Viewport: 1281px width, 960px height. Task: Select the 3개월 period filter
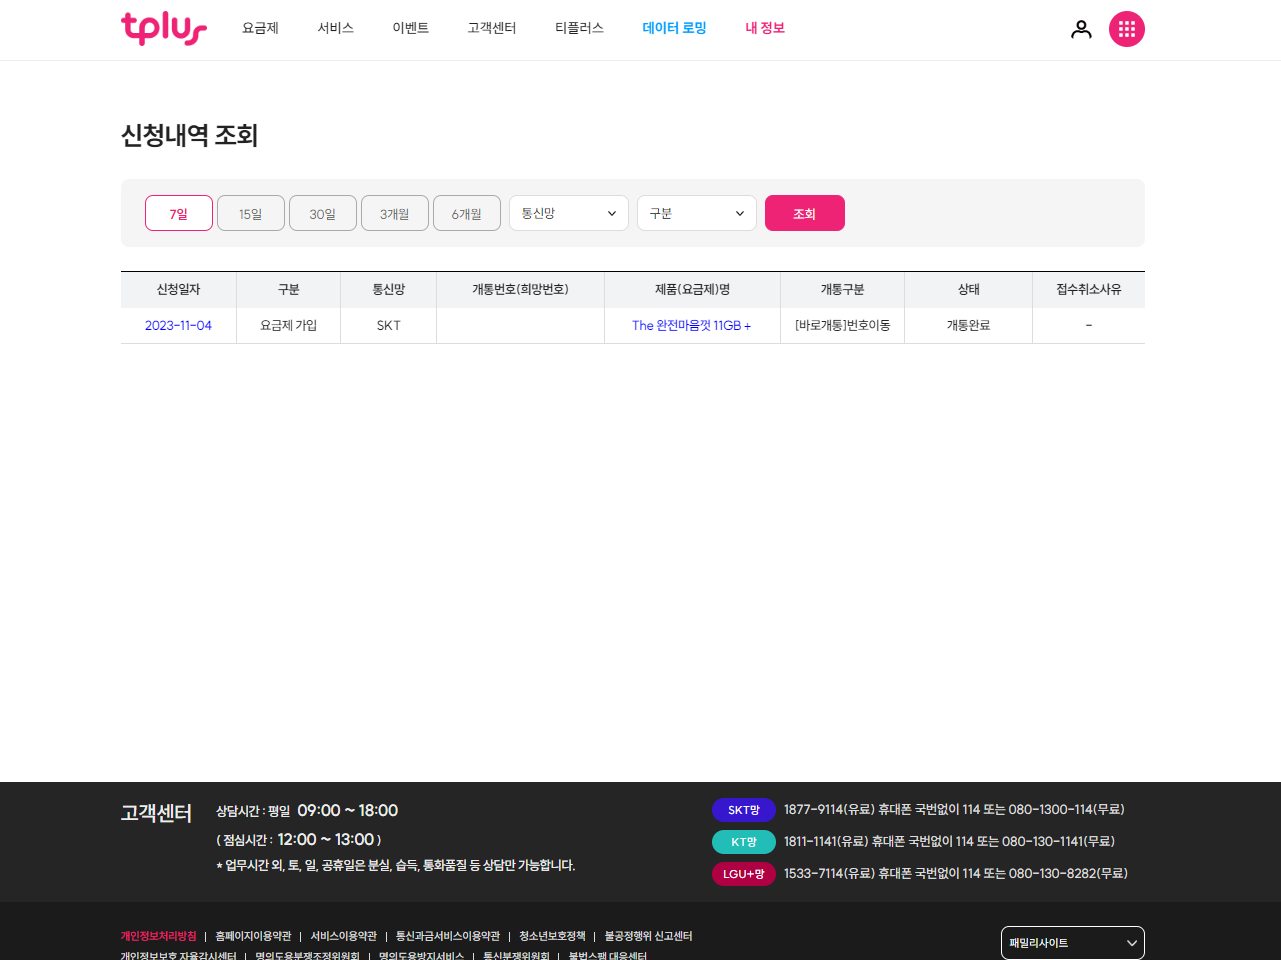pos(394,213)
